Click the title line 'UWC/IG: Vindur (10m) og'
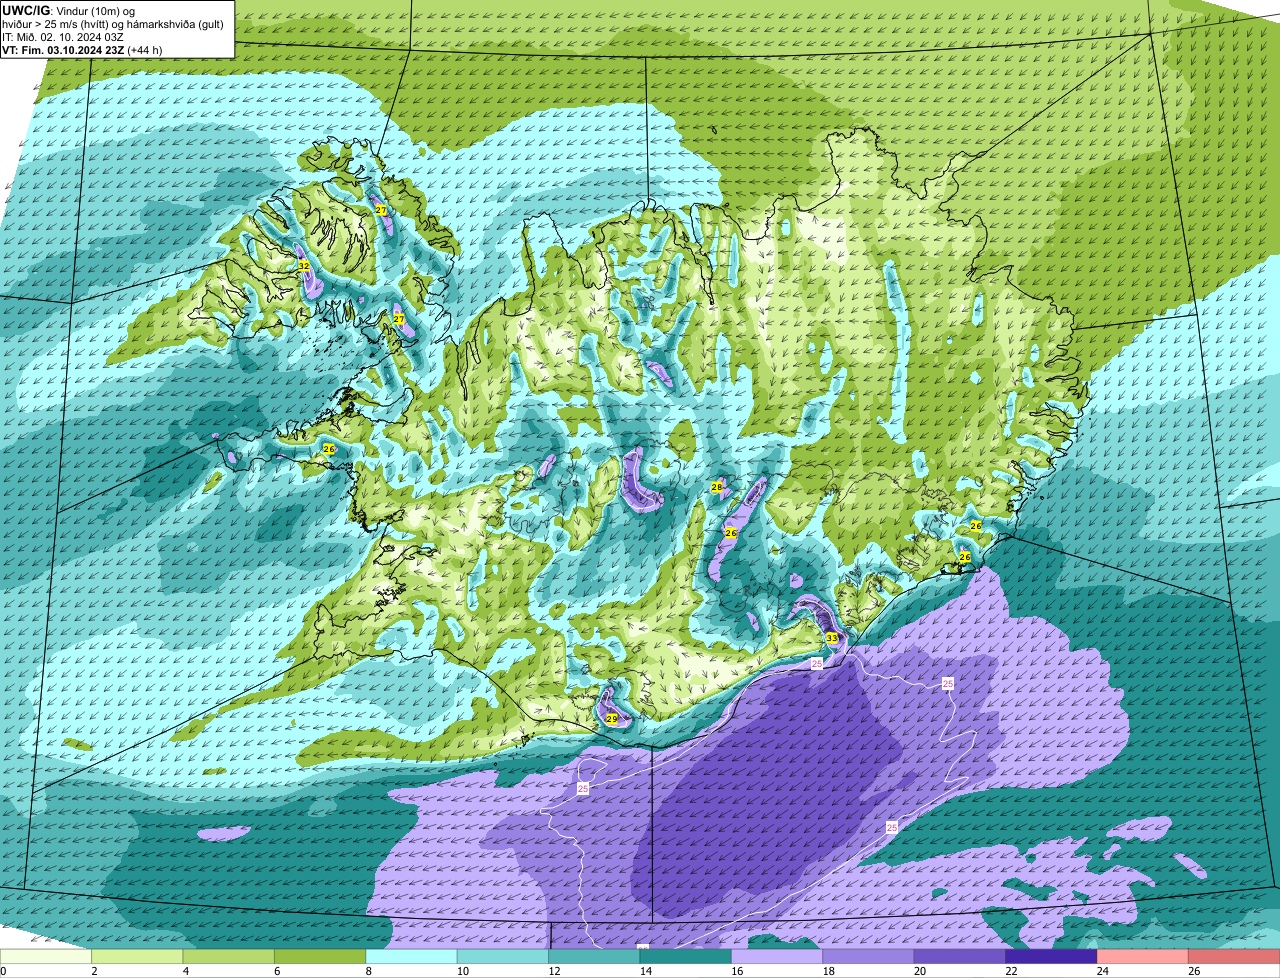 [69, 10]
